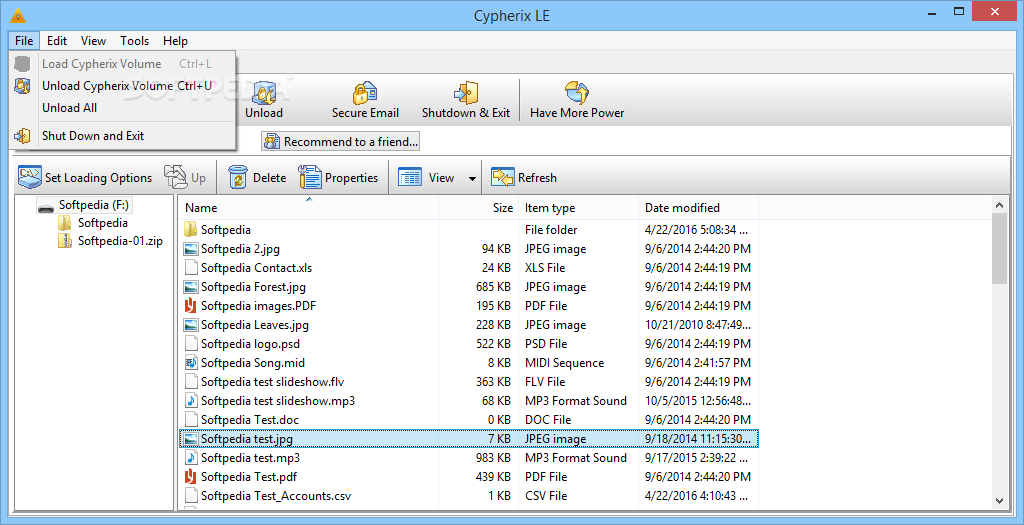Viewport: 1024px width, 525px height.
Task: Open the Help menu
Action: click(x=175, y=40)
